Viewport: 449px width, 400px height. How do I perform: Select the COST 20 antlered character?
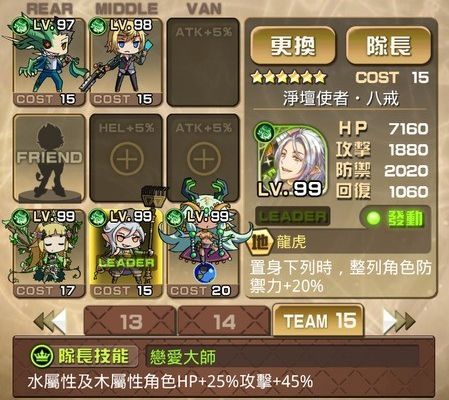coord(203,253)
